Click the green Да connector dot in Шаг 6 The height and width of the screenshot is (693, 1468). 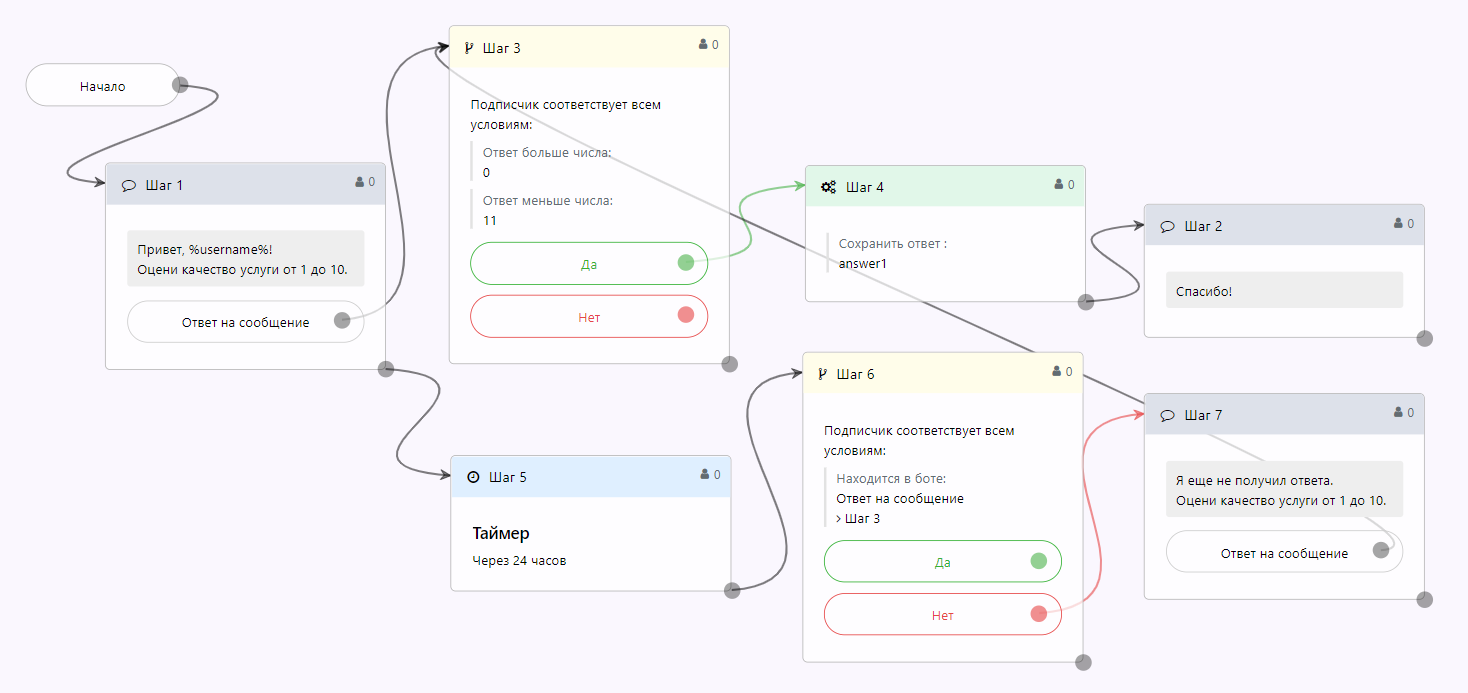pyautogui.click(x=1039, y=561)
